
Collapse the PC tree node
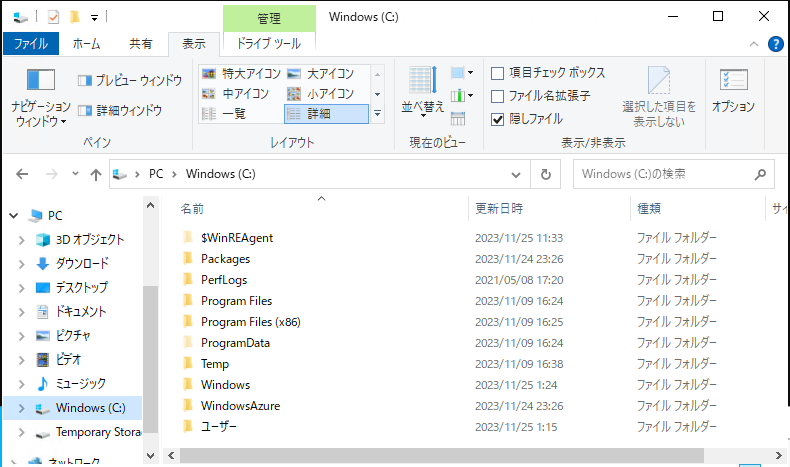tap(14, 216)
